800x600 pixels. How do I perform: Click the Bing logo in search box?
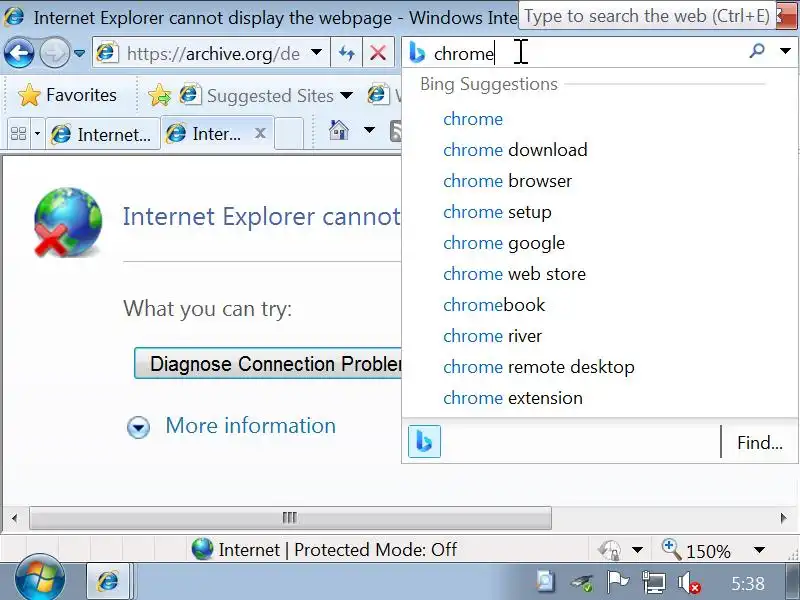tap(417, 53)
